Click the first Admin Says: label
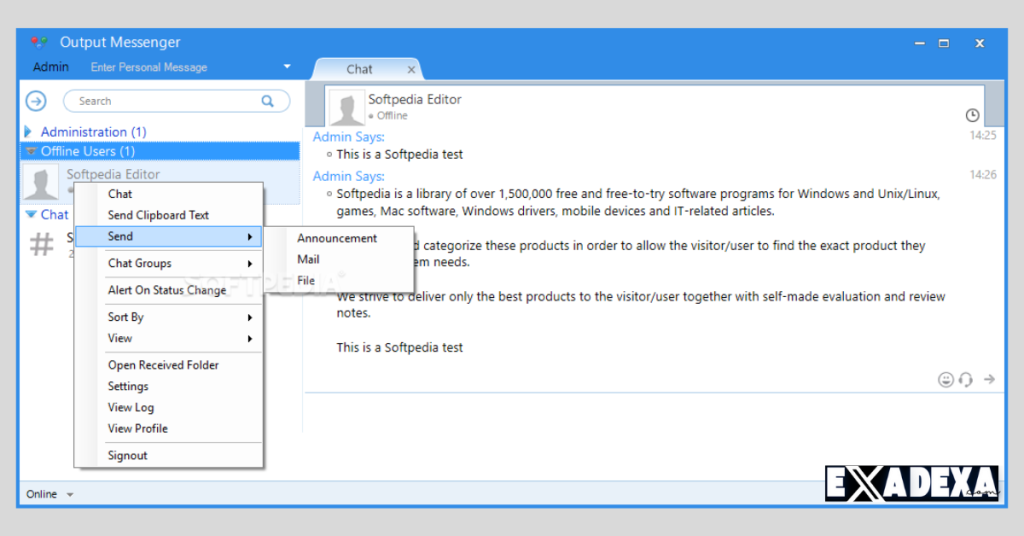The width and height of the screenshot is (1024, 536). (349, 137)
